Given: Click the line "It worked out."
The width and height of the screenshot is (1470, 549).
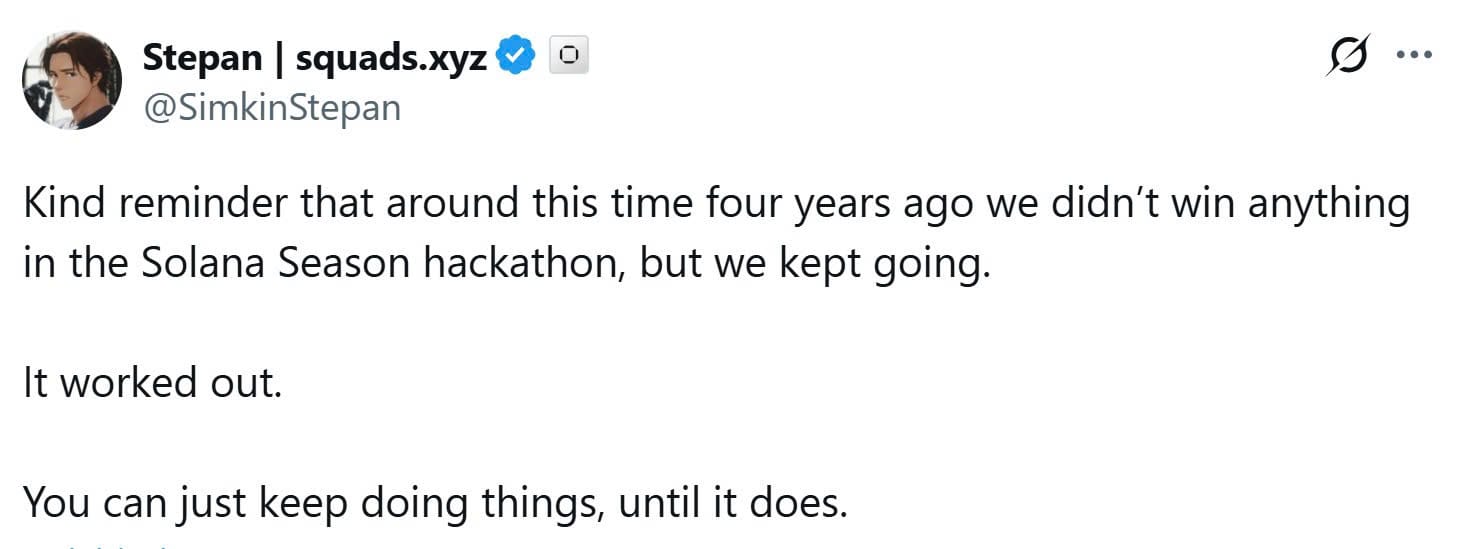Looking at the screenshot, I should tap(153, 383).
